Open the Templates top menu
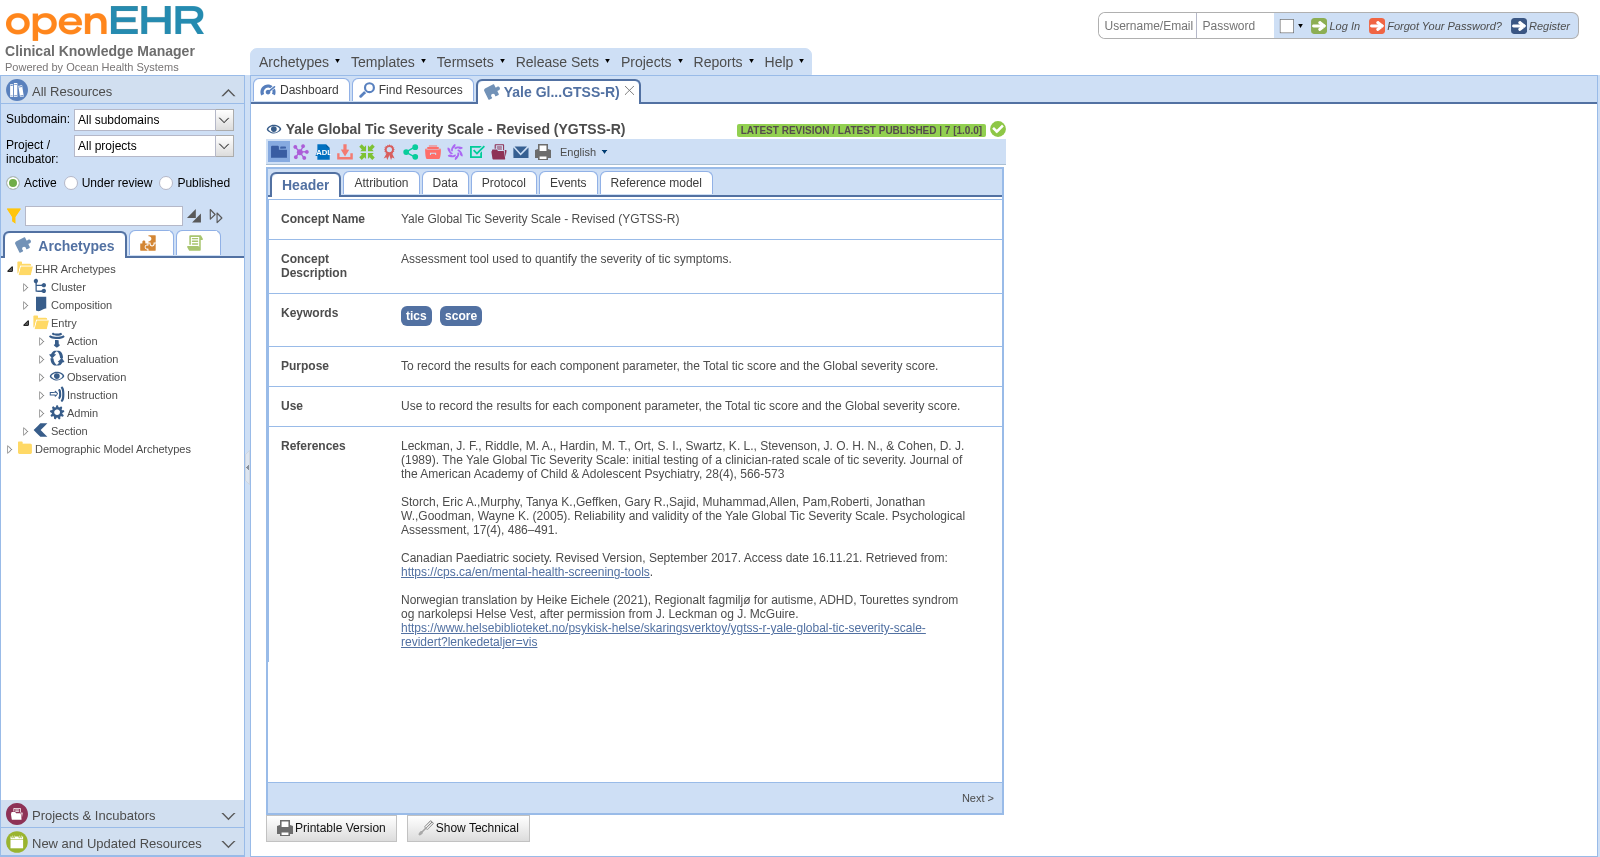The width and height of the screenshot is (1600, 857). [388, 62]
